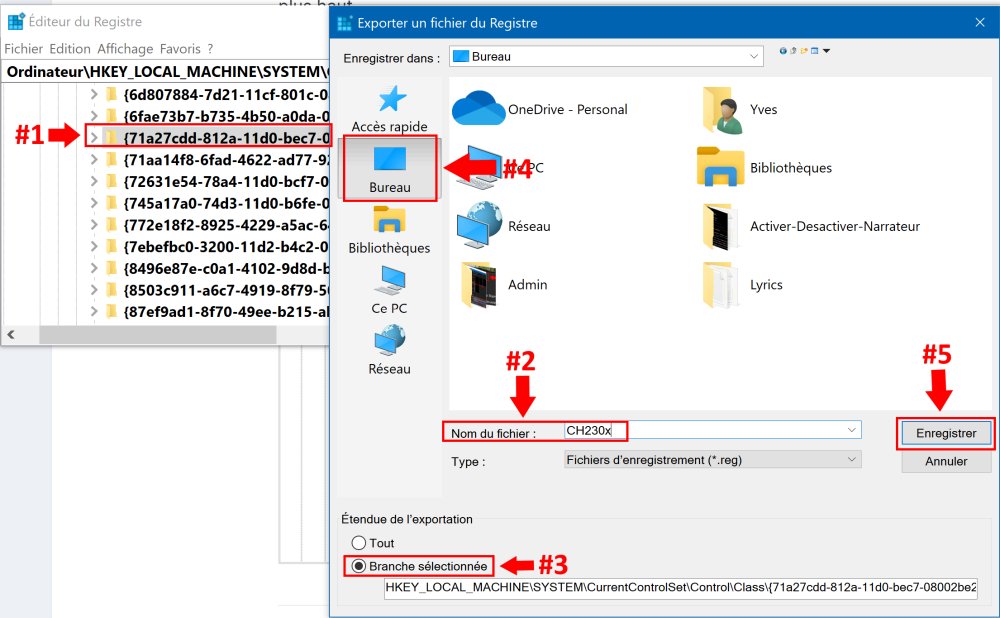Image resolution: width=1000 pixels, height=618 pixels.
Task: Open the file Type dropdown list
Action: (712, 460)
